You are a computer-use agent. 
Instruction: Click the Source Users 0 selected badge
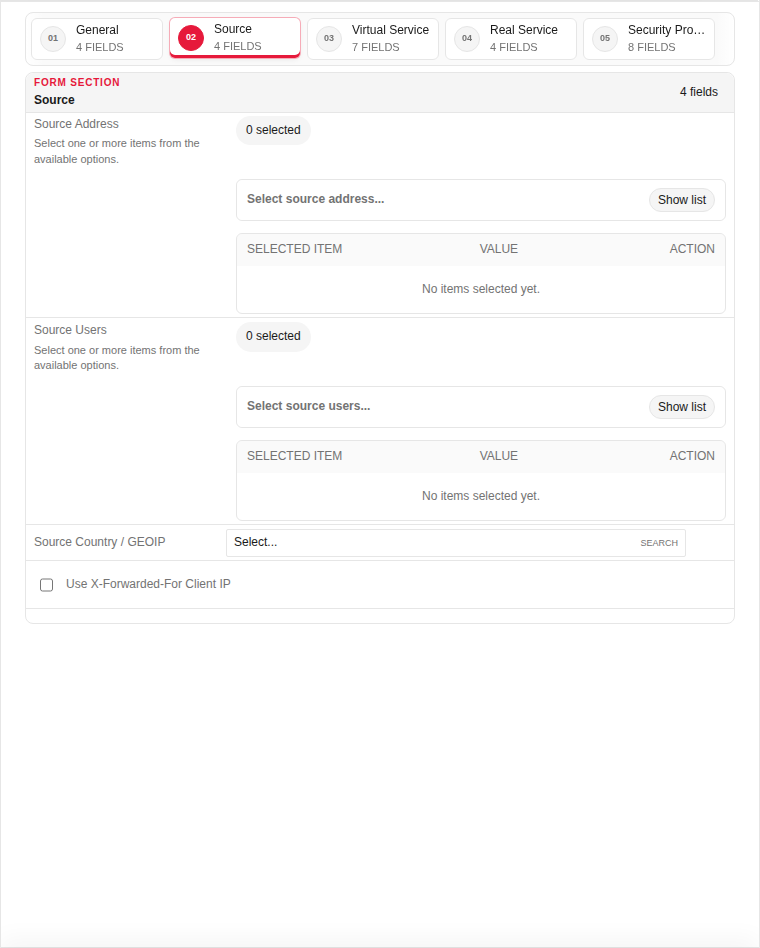[x=273, y=336]
